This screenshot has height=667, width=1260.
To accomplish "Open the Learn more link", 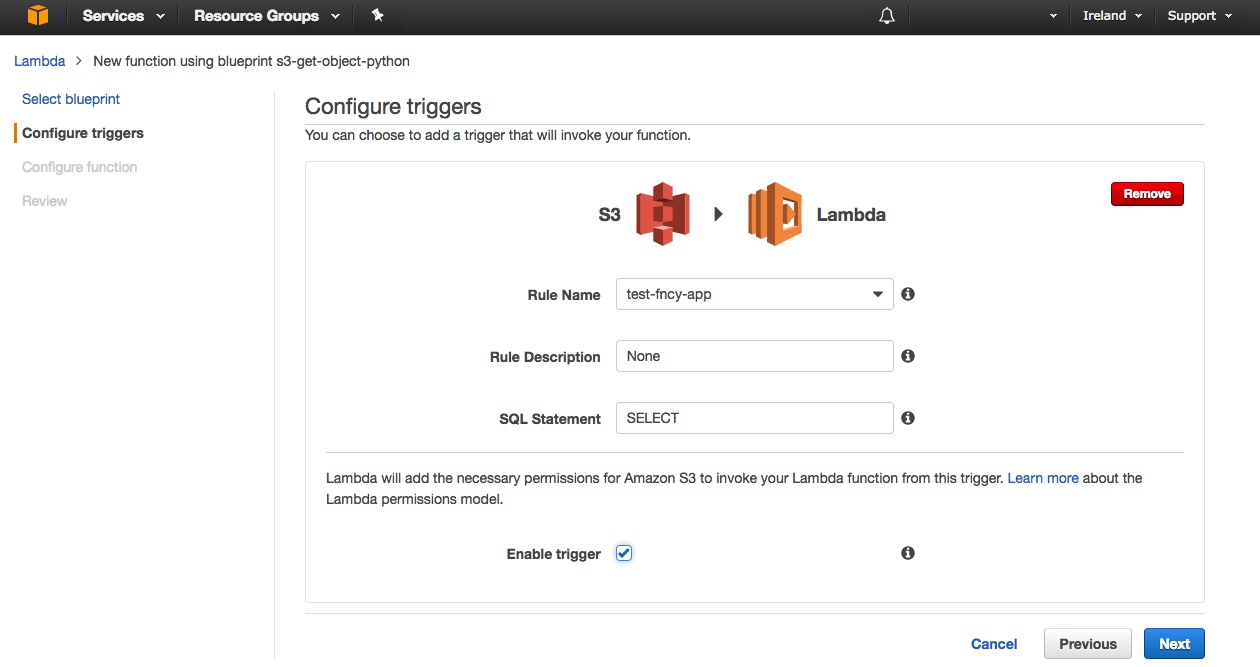I will click(1043, 478).
